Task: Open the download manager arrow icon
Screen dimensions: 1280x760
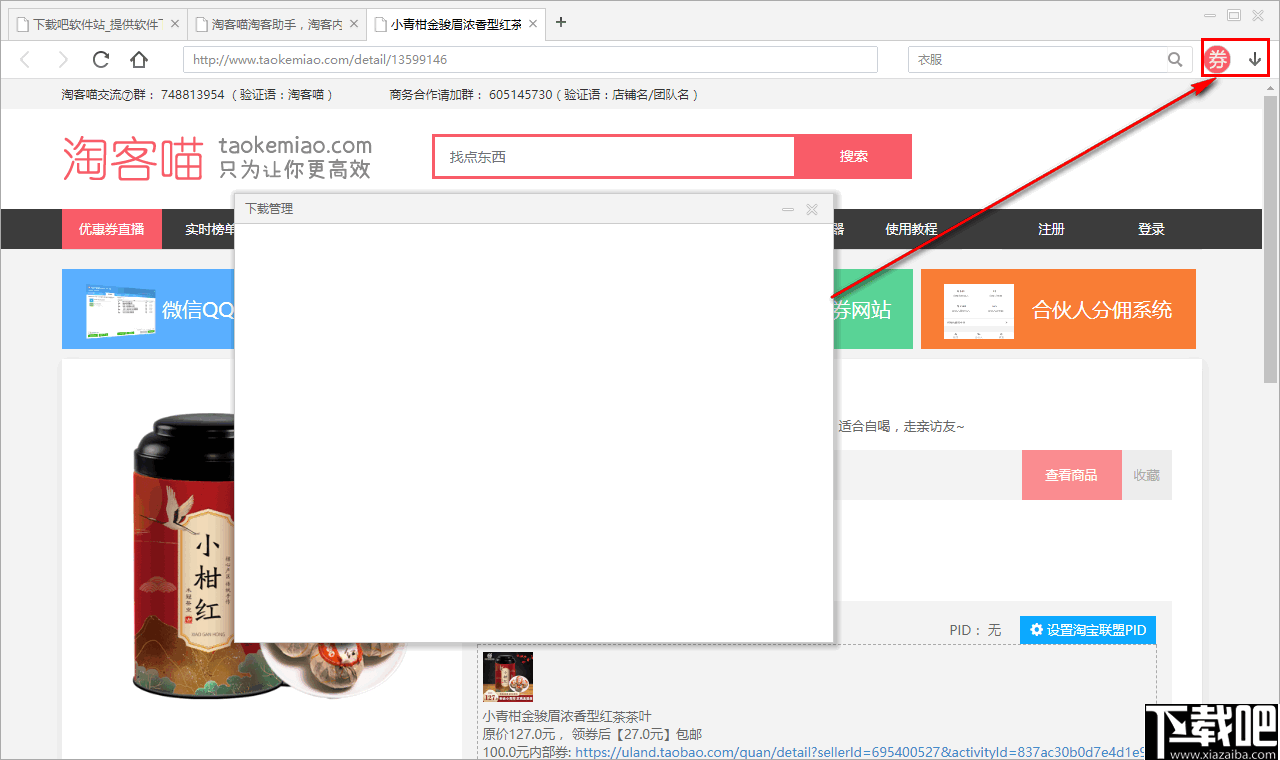Action: [1255, 60]
